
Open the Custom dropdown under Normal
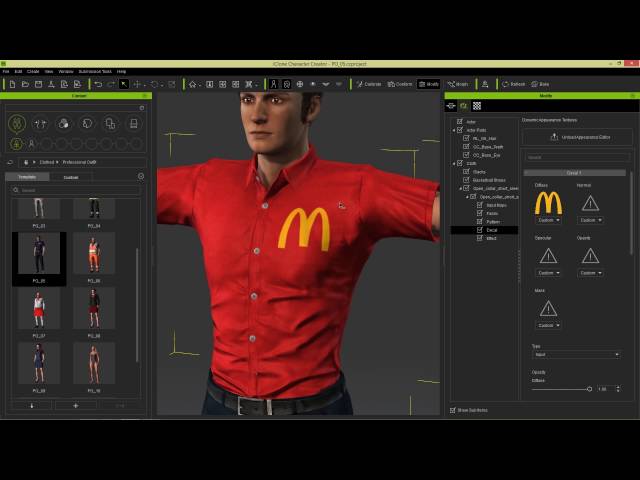[x=591, y=220]
